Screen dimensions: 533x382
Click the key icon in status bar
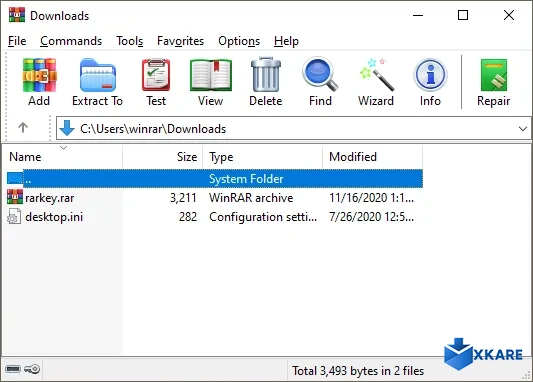(x=32, y=369)
